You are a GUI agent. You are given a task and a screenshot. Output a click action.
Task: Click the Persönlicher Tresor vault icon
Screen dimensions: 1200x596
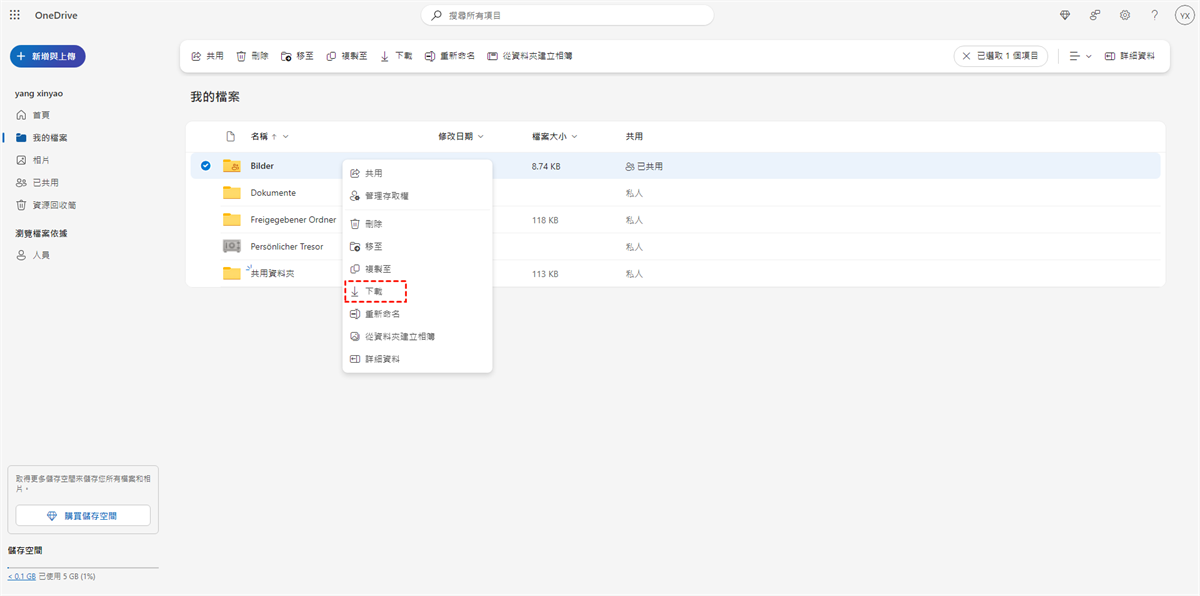pos(232,246)
